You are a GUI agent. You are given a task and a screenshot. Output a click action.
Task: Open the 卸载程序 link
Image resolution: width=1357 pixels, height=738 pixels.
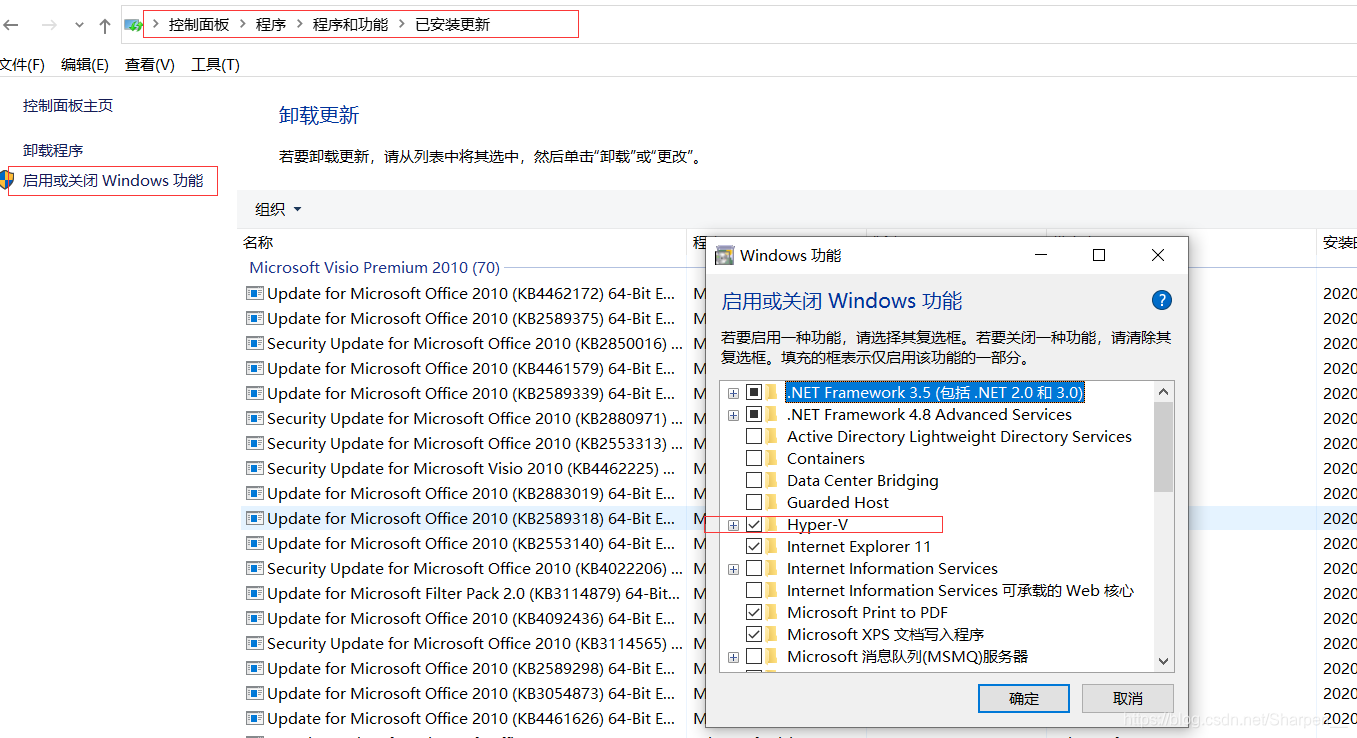tap(53, 150)
